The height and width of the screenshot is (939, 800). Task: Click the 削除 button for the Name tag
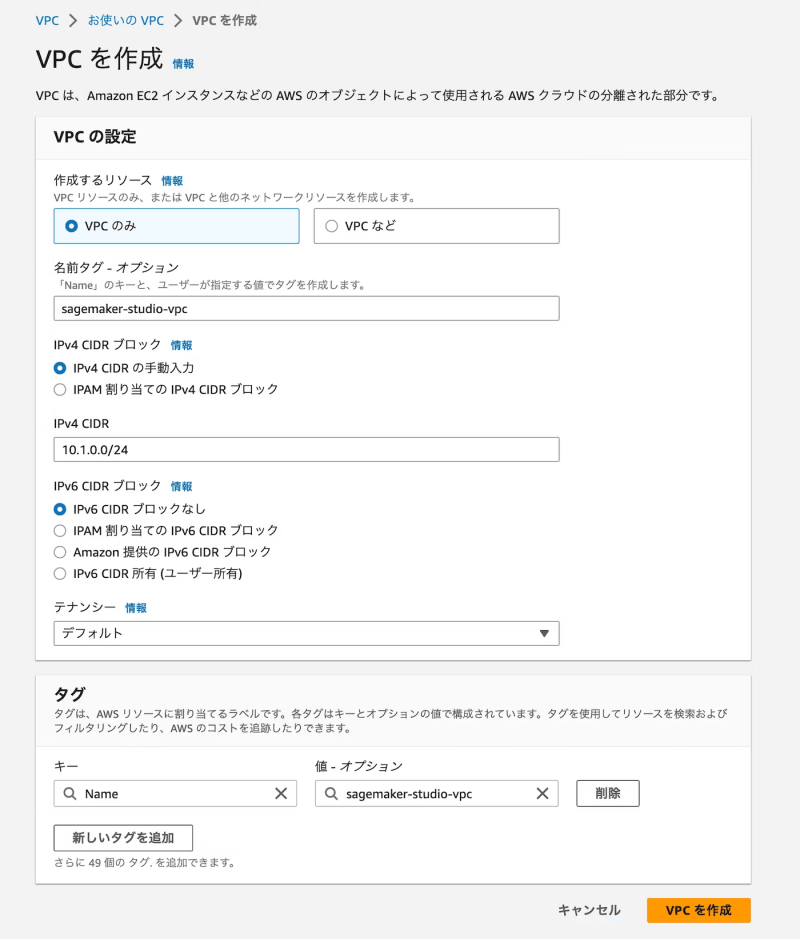pos(608,793)
